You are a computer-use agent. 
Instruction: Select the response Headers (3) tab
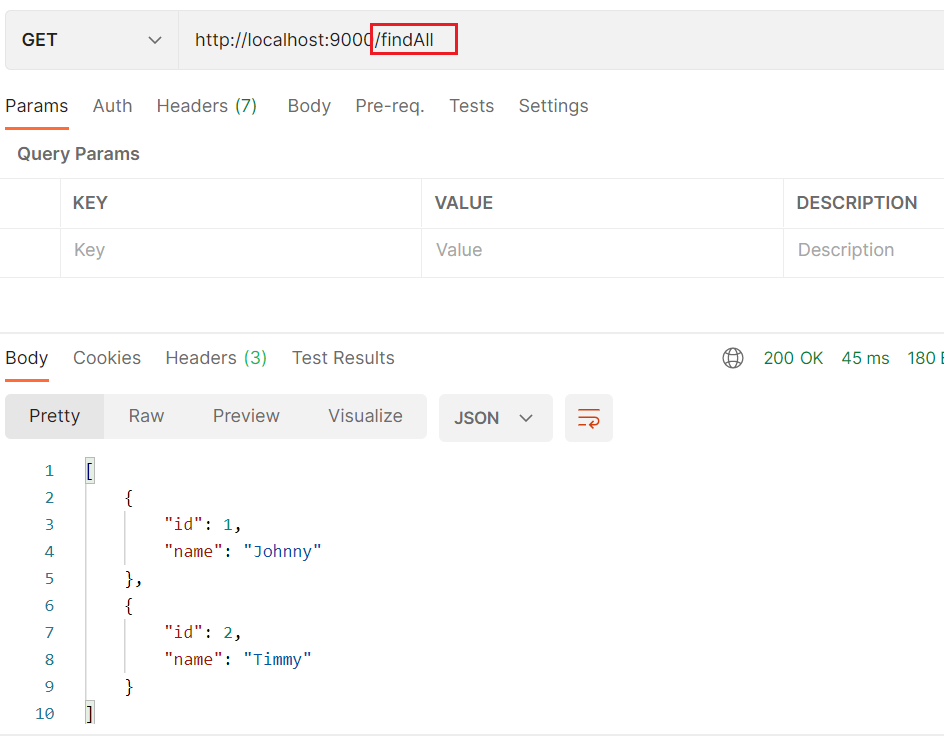click(216, 358)
